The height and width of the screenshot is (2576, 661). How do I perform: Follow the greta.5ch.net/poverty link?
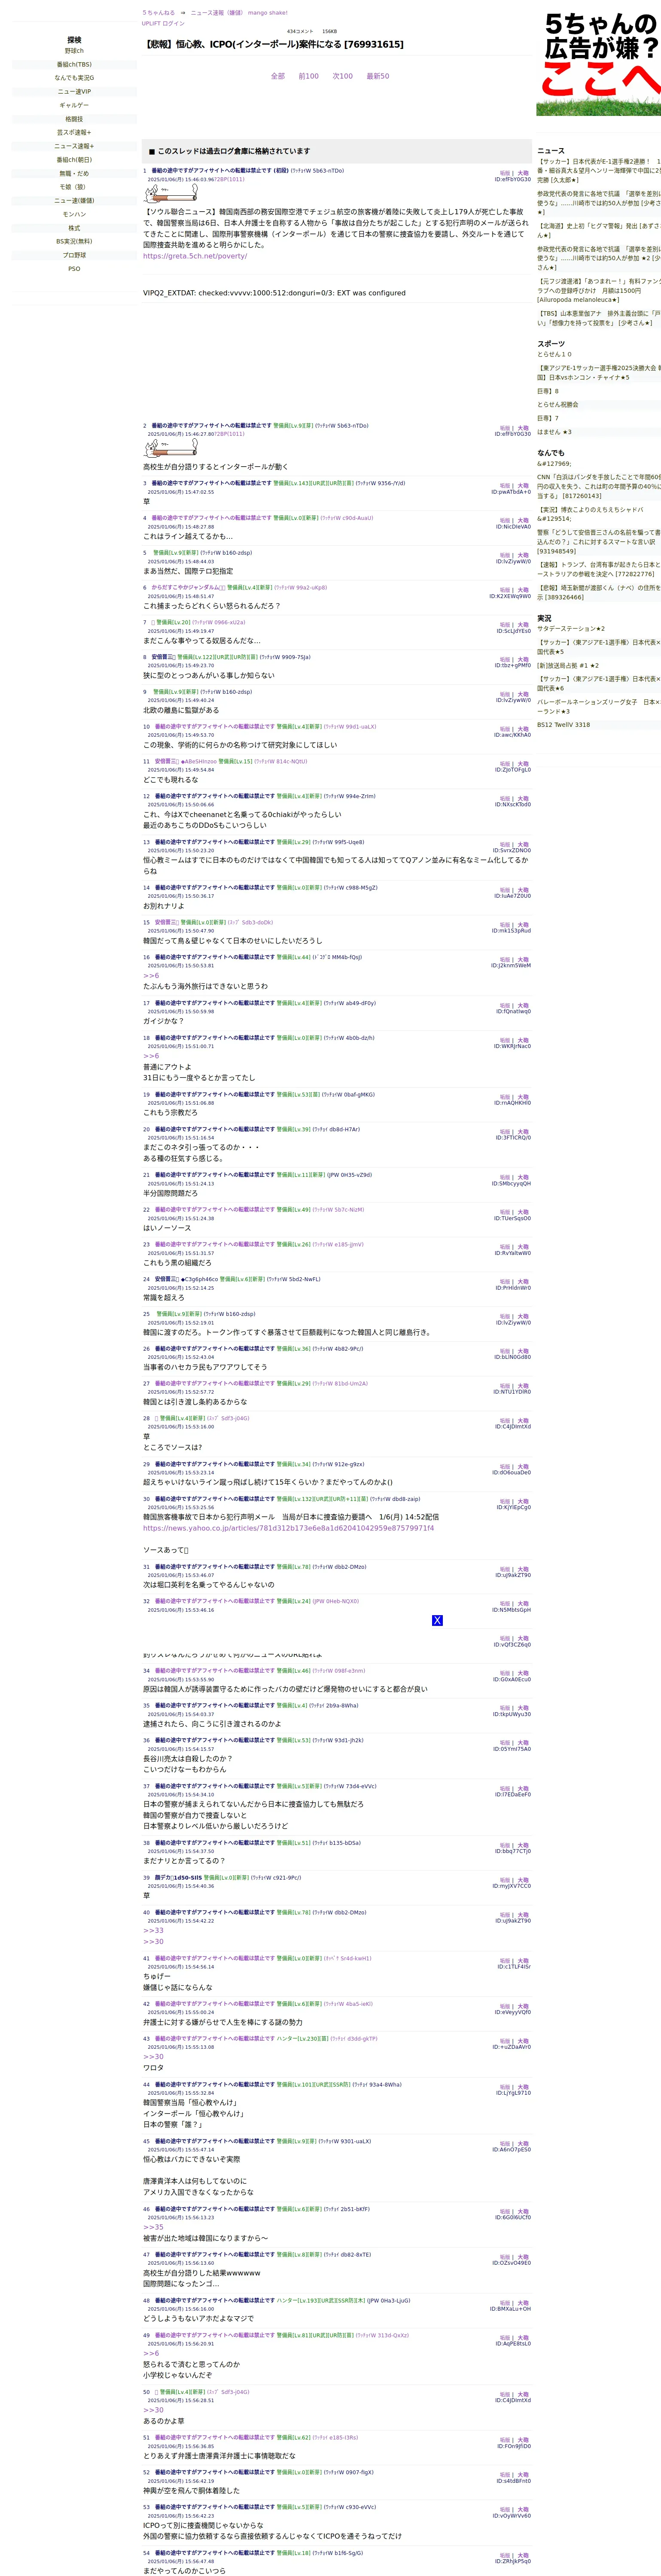coord(195,256)
